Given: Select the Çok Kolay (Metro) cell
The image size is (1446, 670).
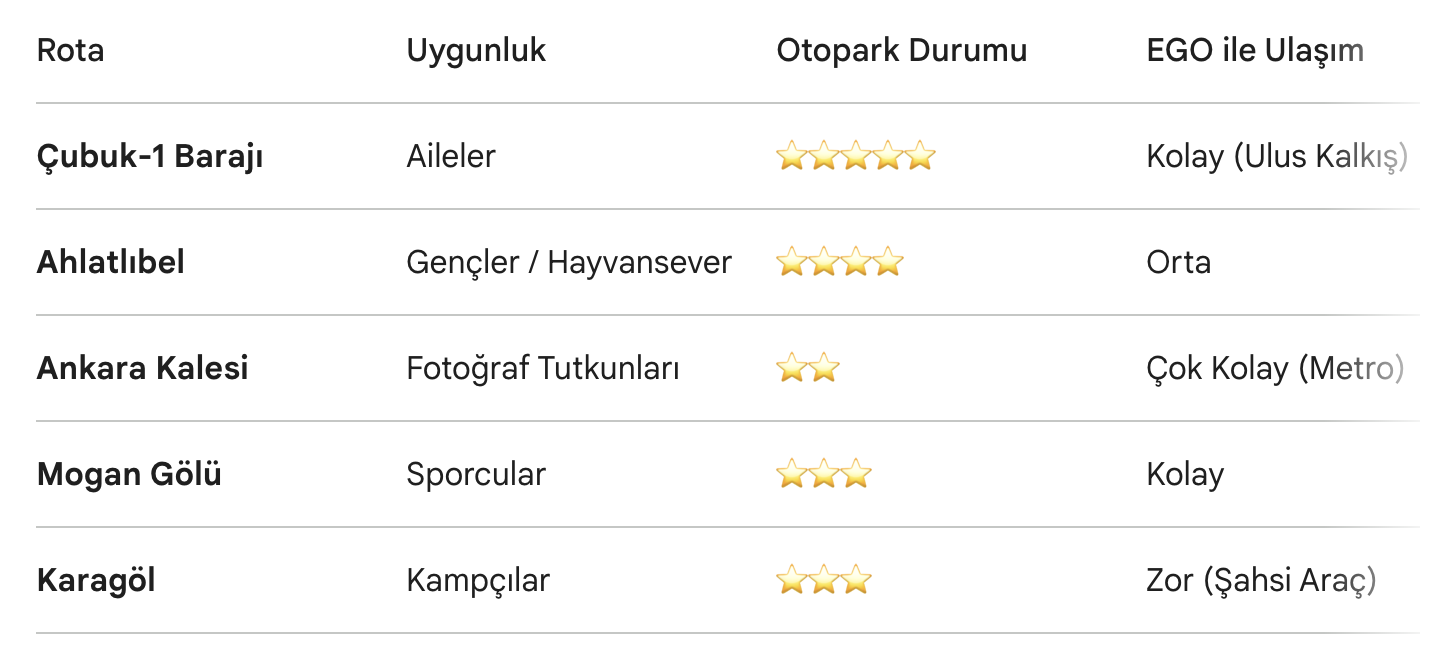Looking at the screenshot, I should pyautogui.click(x=1275, y=369).
